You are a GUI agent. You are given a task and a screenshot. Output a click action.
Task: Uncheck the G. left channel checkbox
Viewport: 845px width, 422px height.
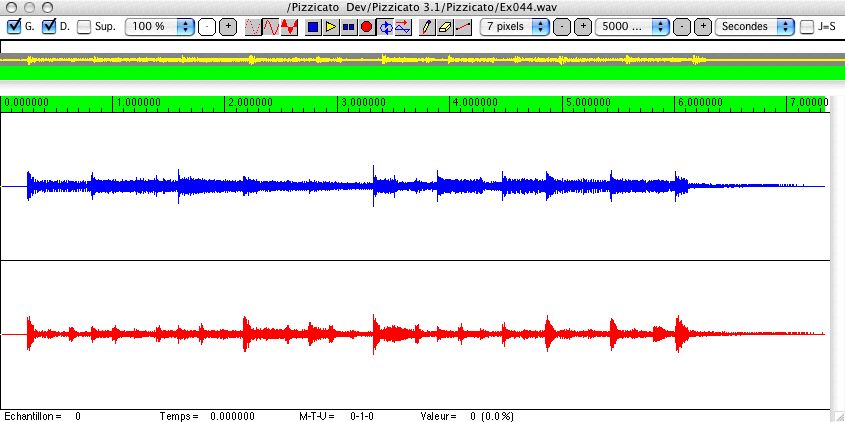(14, 26)
